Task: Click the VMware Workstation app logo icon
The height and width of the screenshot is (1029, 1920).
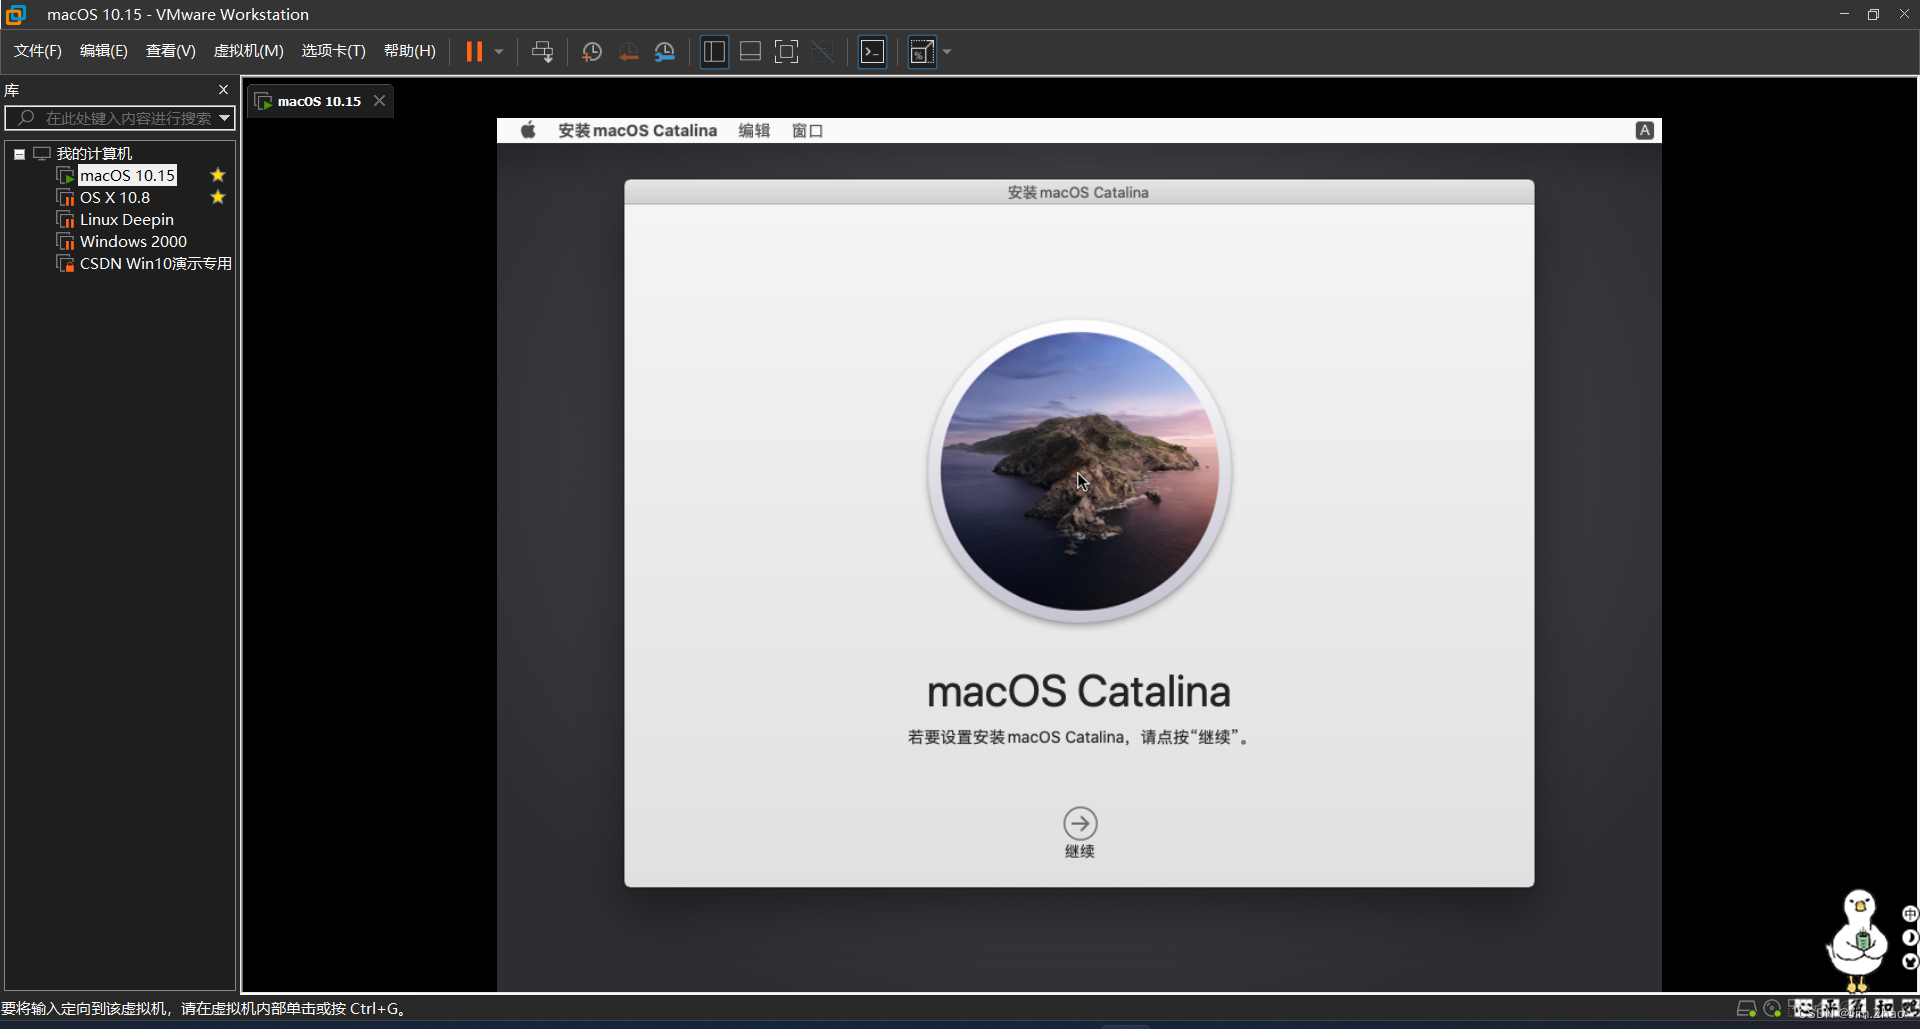Action: 15,14
